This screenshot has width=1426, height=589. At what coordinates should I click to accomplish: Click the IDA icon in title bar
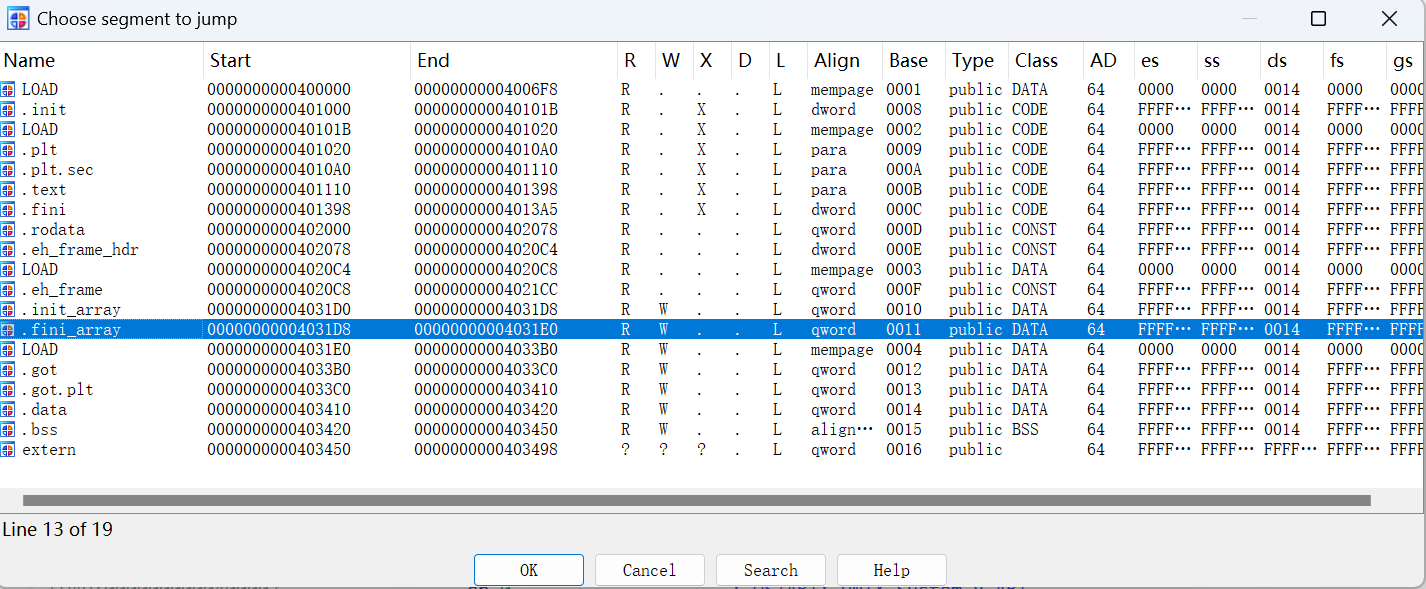[x=18, y=19]
